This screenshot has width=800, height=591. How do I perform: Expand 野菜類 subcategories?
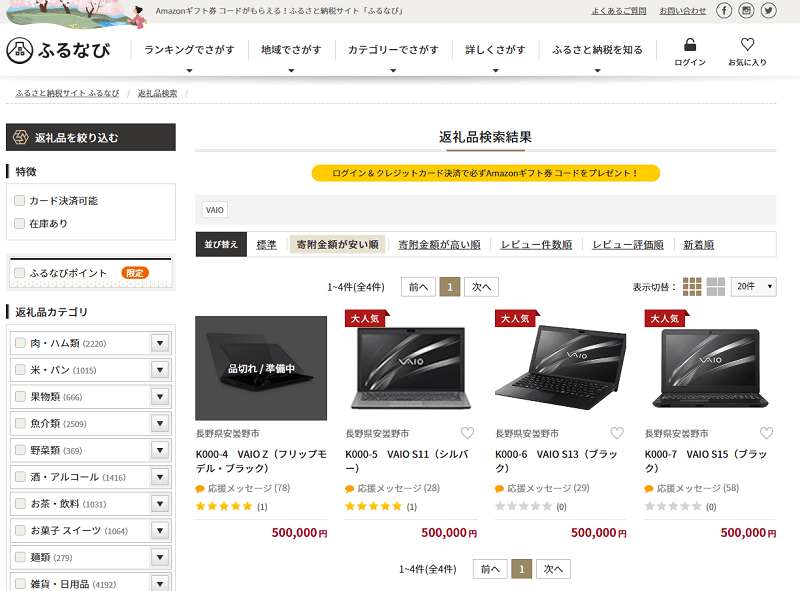(x=160, y=450)
